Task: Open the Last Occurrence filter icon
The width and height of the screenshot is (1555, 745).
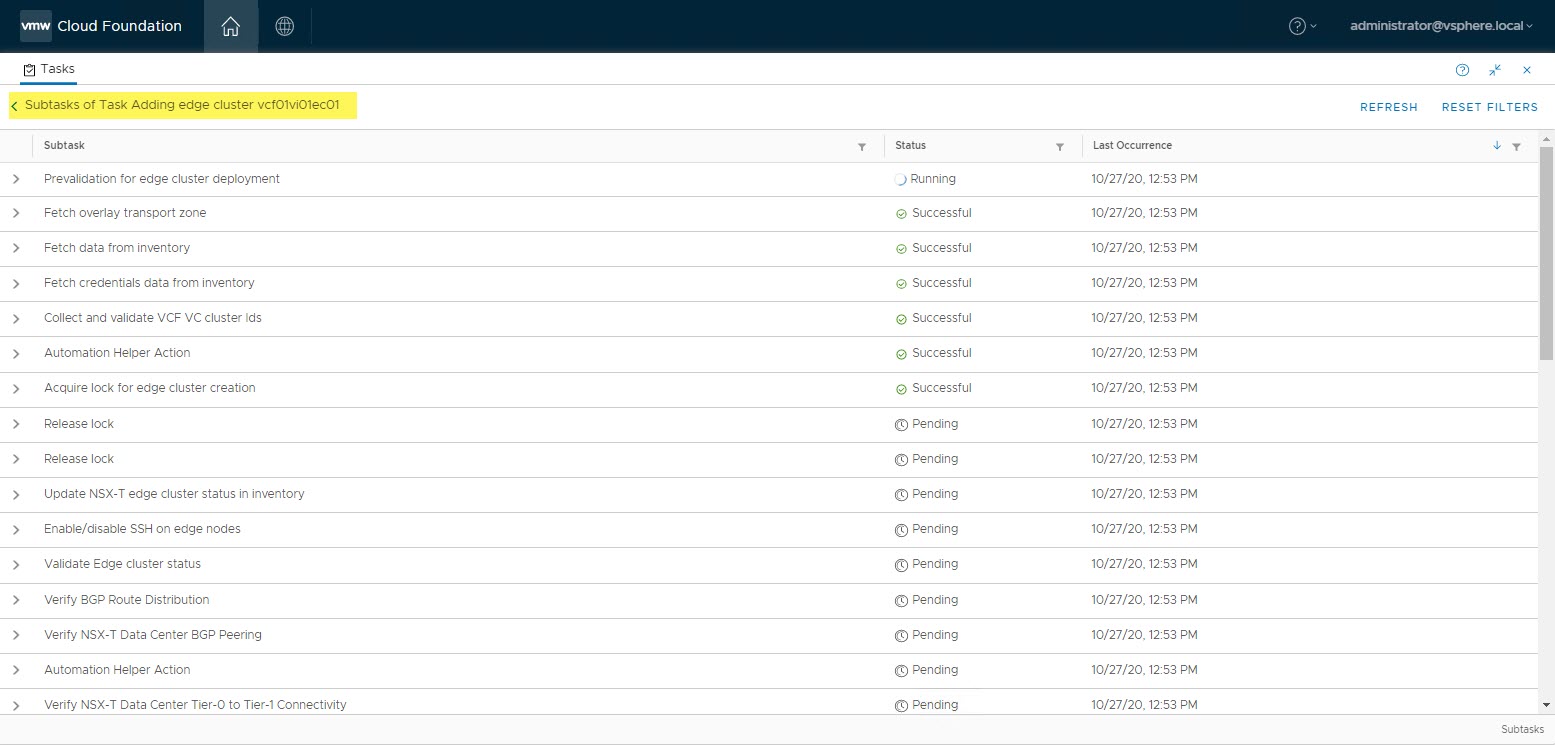Action: coord(1516,147)
